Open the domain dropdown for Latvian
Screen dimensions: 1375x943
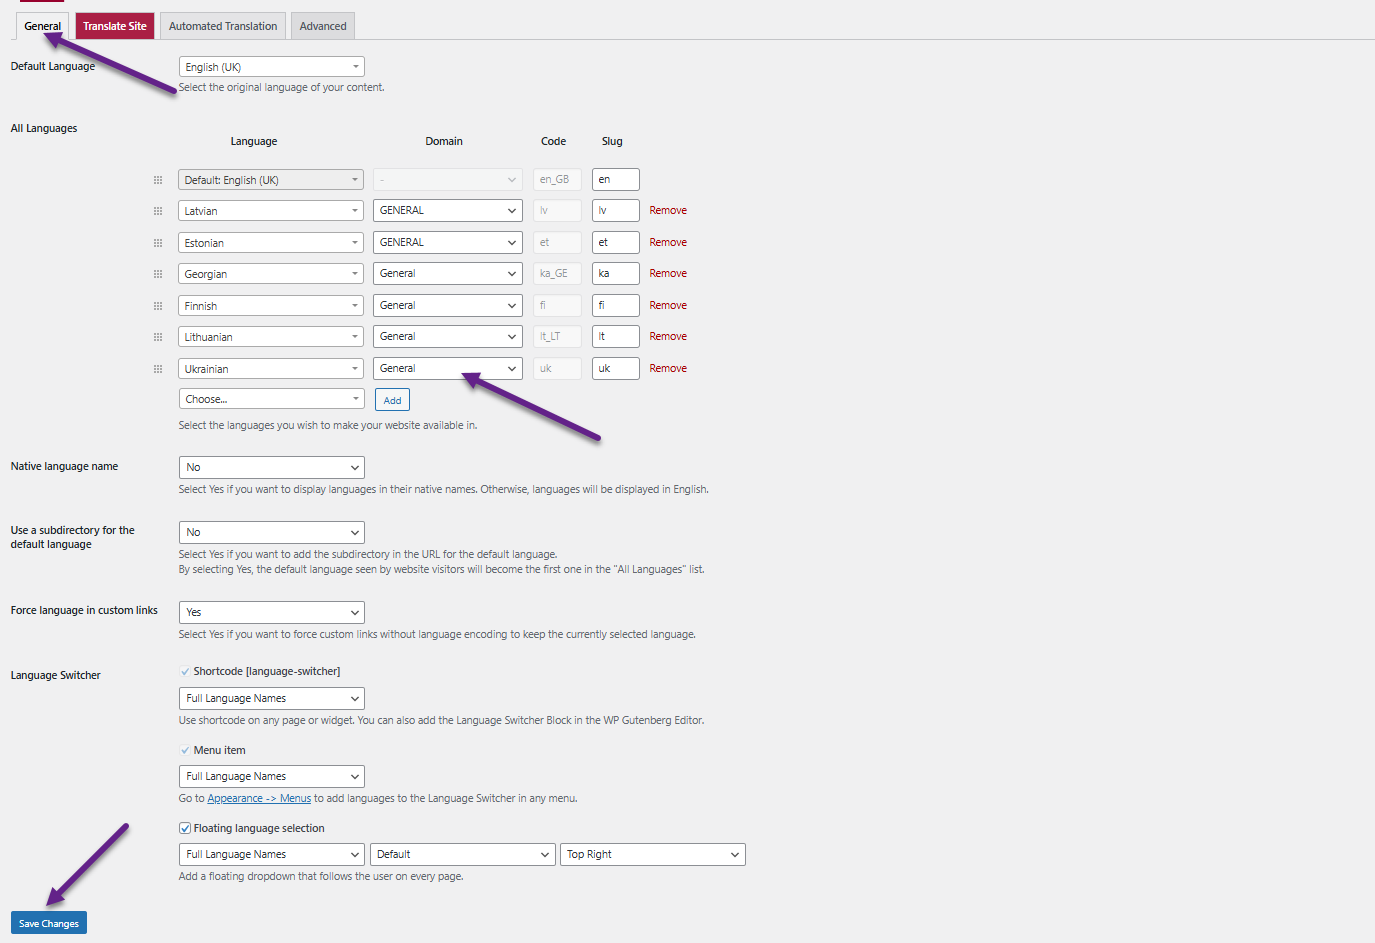[x=448, y=210]
